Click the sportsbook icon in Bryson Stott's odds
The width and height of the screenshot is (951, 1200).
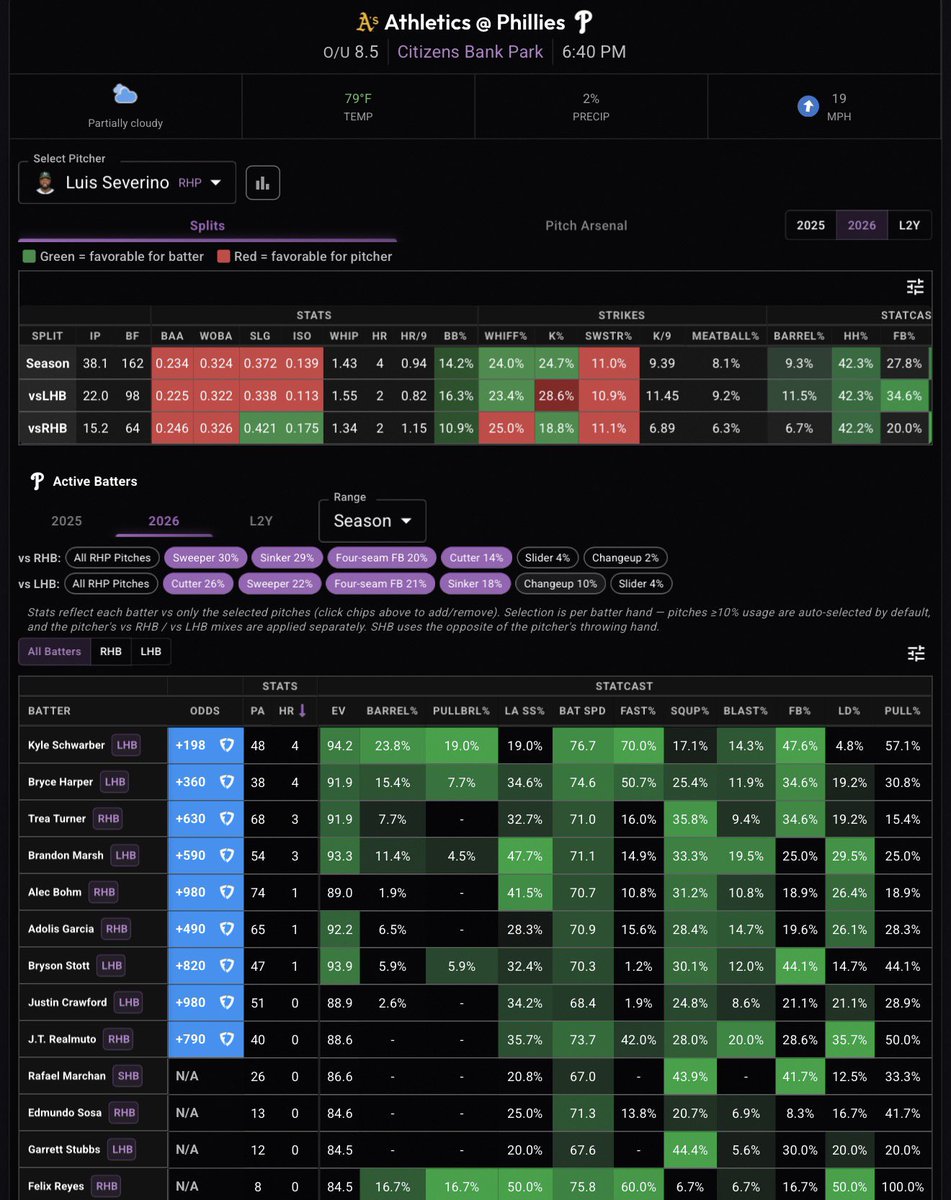(x=226, y=966)
